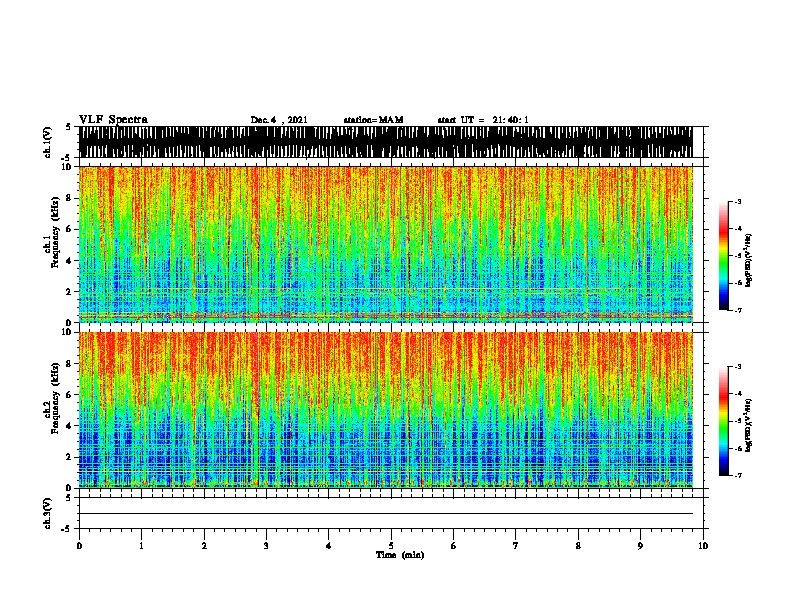The width and height of the screenshot is (792, 612).
Task: Click the flat line in the ch.3 panel
Action: [x=386, y=514]
